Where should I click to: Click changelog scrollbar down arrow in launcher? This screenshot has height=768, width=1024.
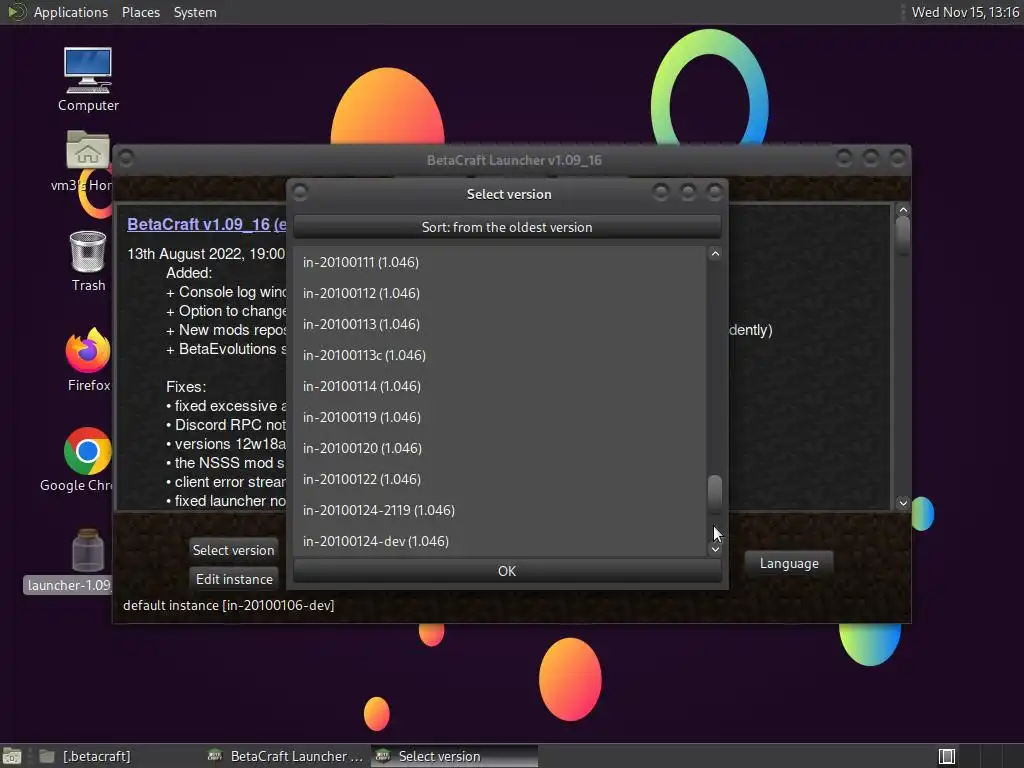[x=903, y=503]
